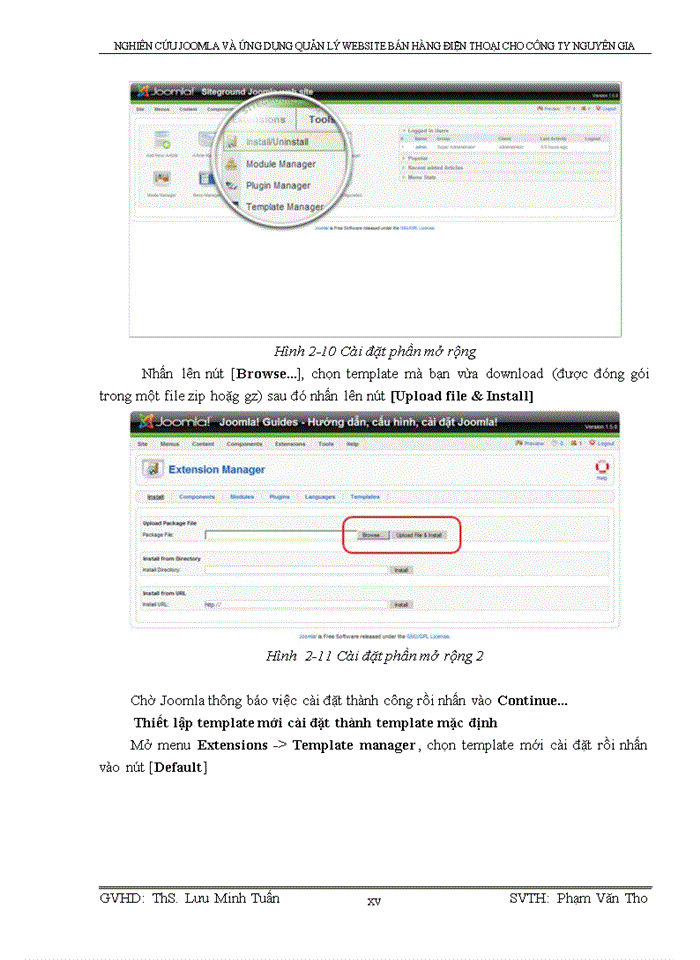Open the Menu Manager icon in control panel
Screen dimensions: 700x960
[x=206, y=179]
